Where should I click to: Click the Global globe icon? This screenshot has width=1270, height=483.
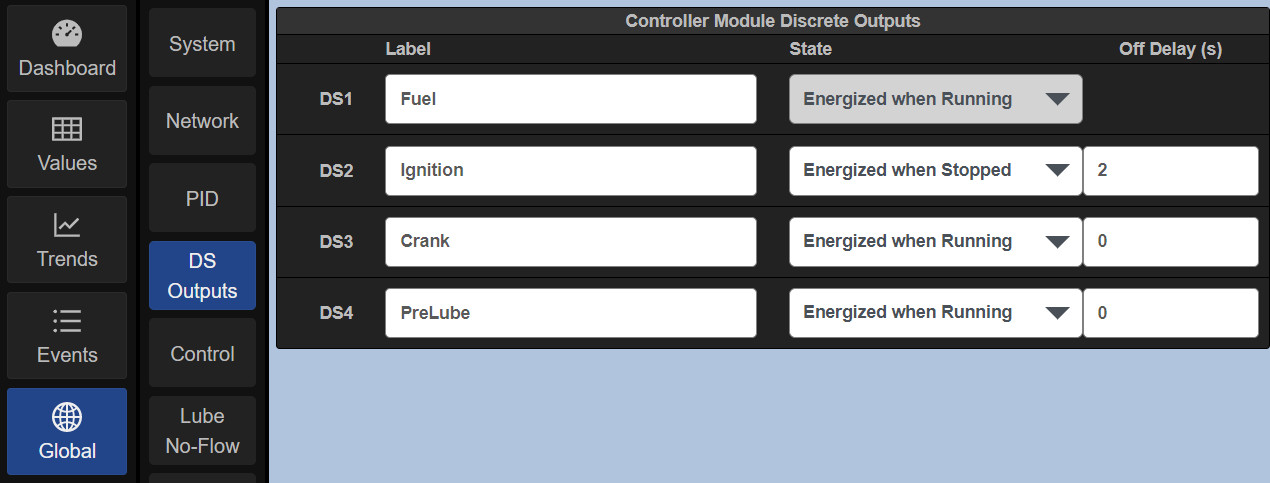(67, 417)
